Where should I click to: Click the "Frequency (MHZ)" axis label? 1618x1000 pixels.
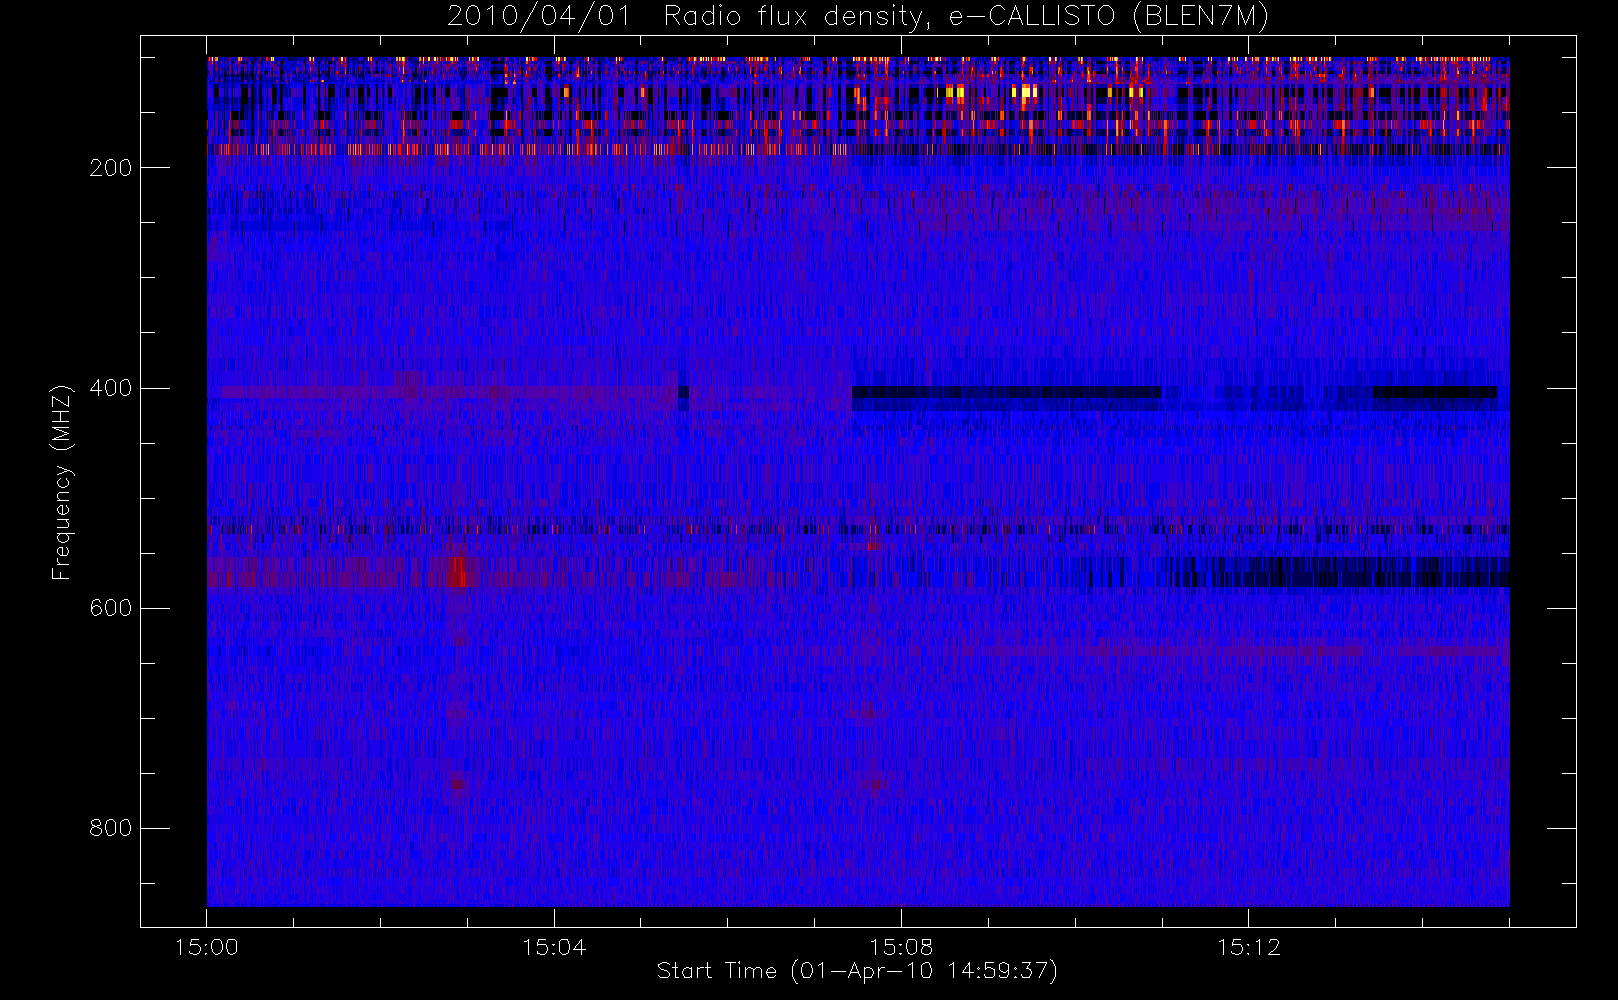(x=62, y=482)
